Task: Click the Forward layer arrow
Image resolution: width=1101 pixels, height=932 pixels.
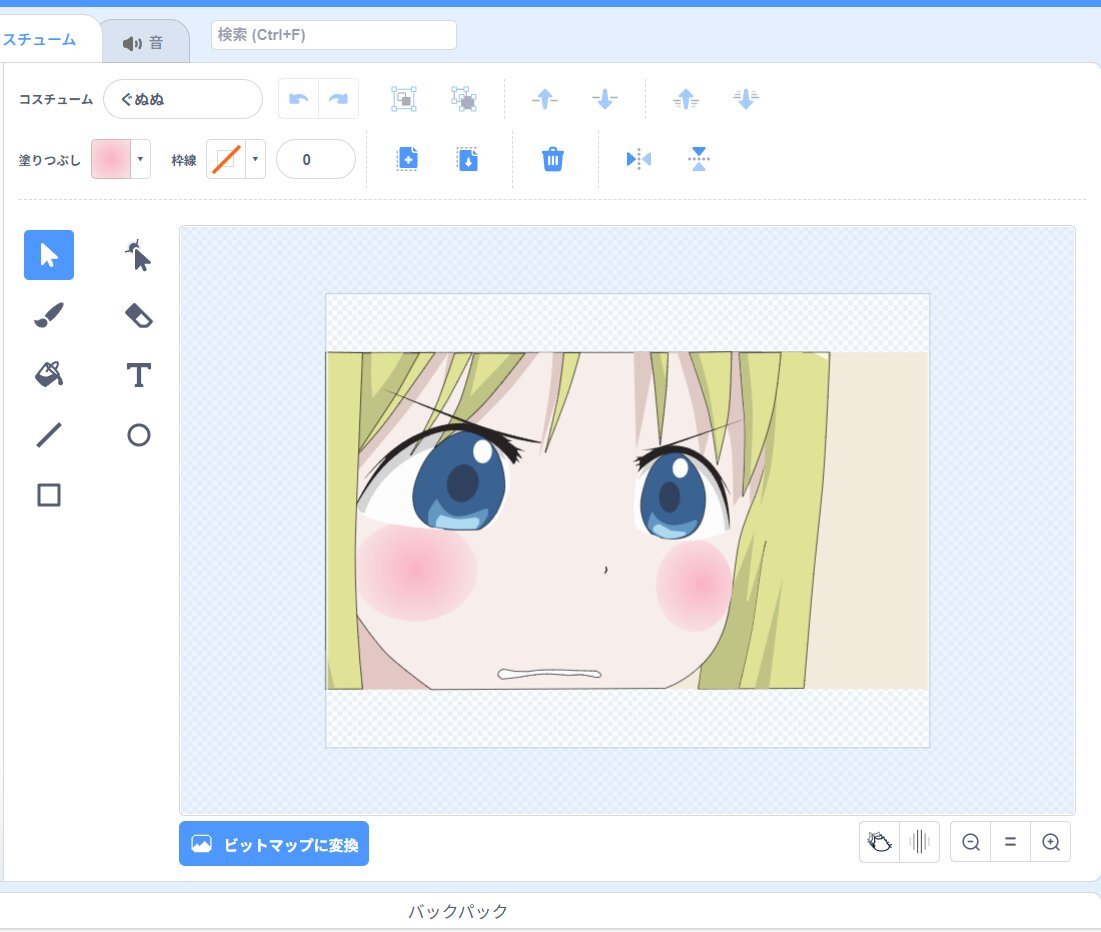Action: (545, 99)
